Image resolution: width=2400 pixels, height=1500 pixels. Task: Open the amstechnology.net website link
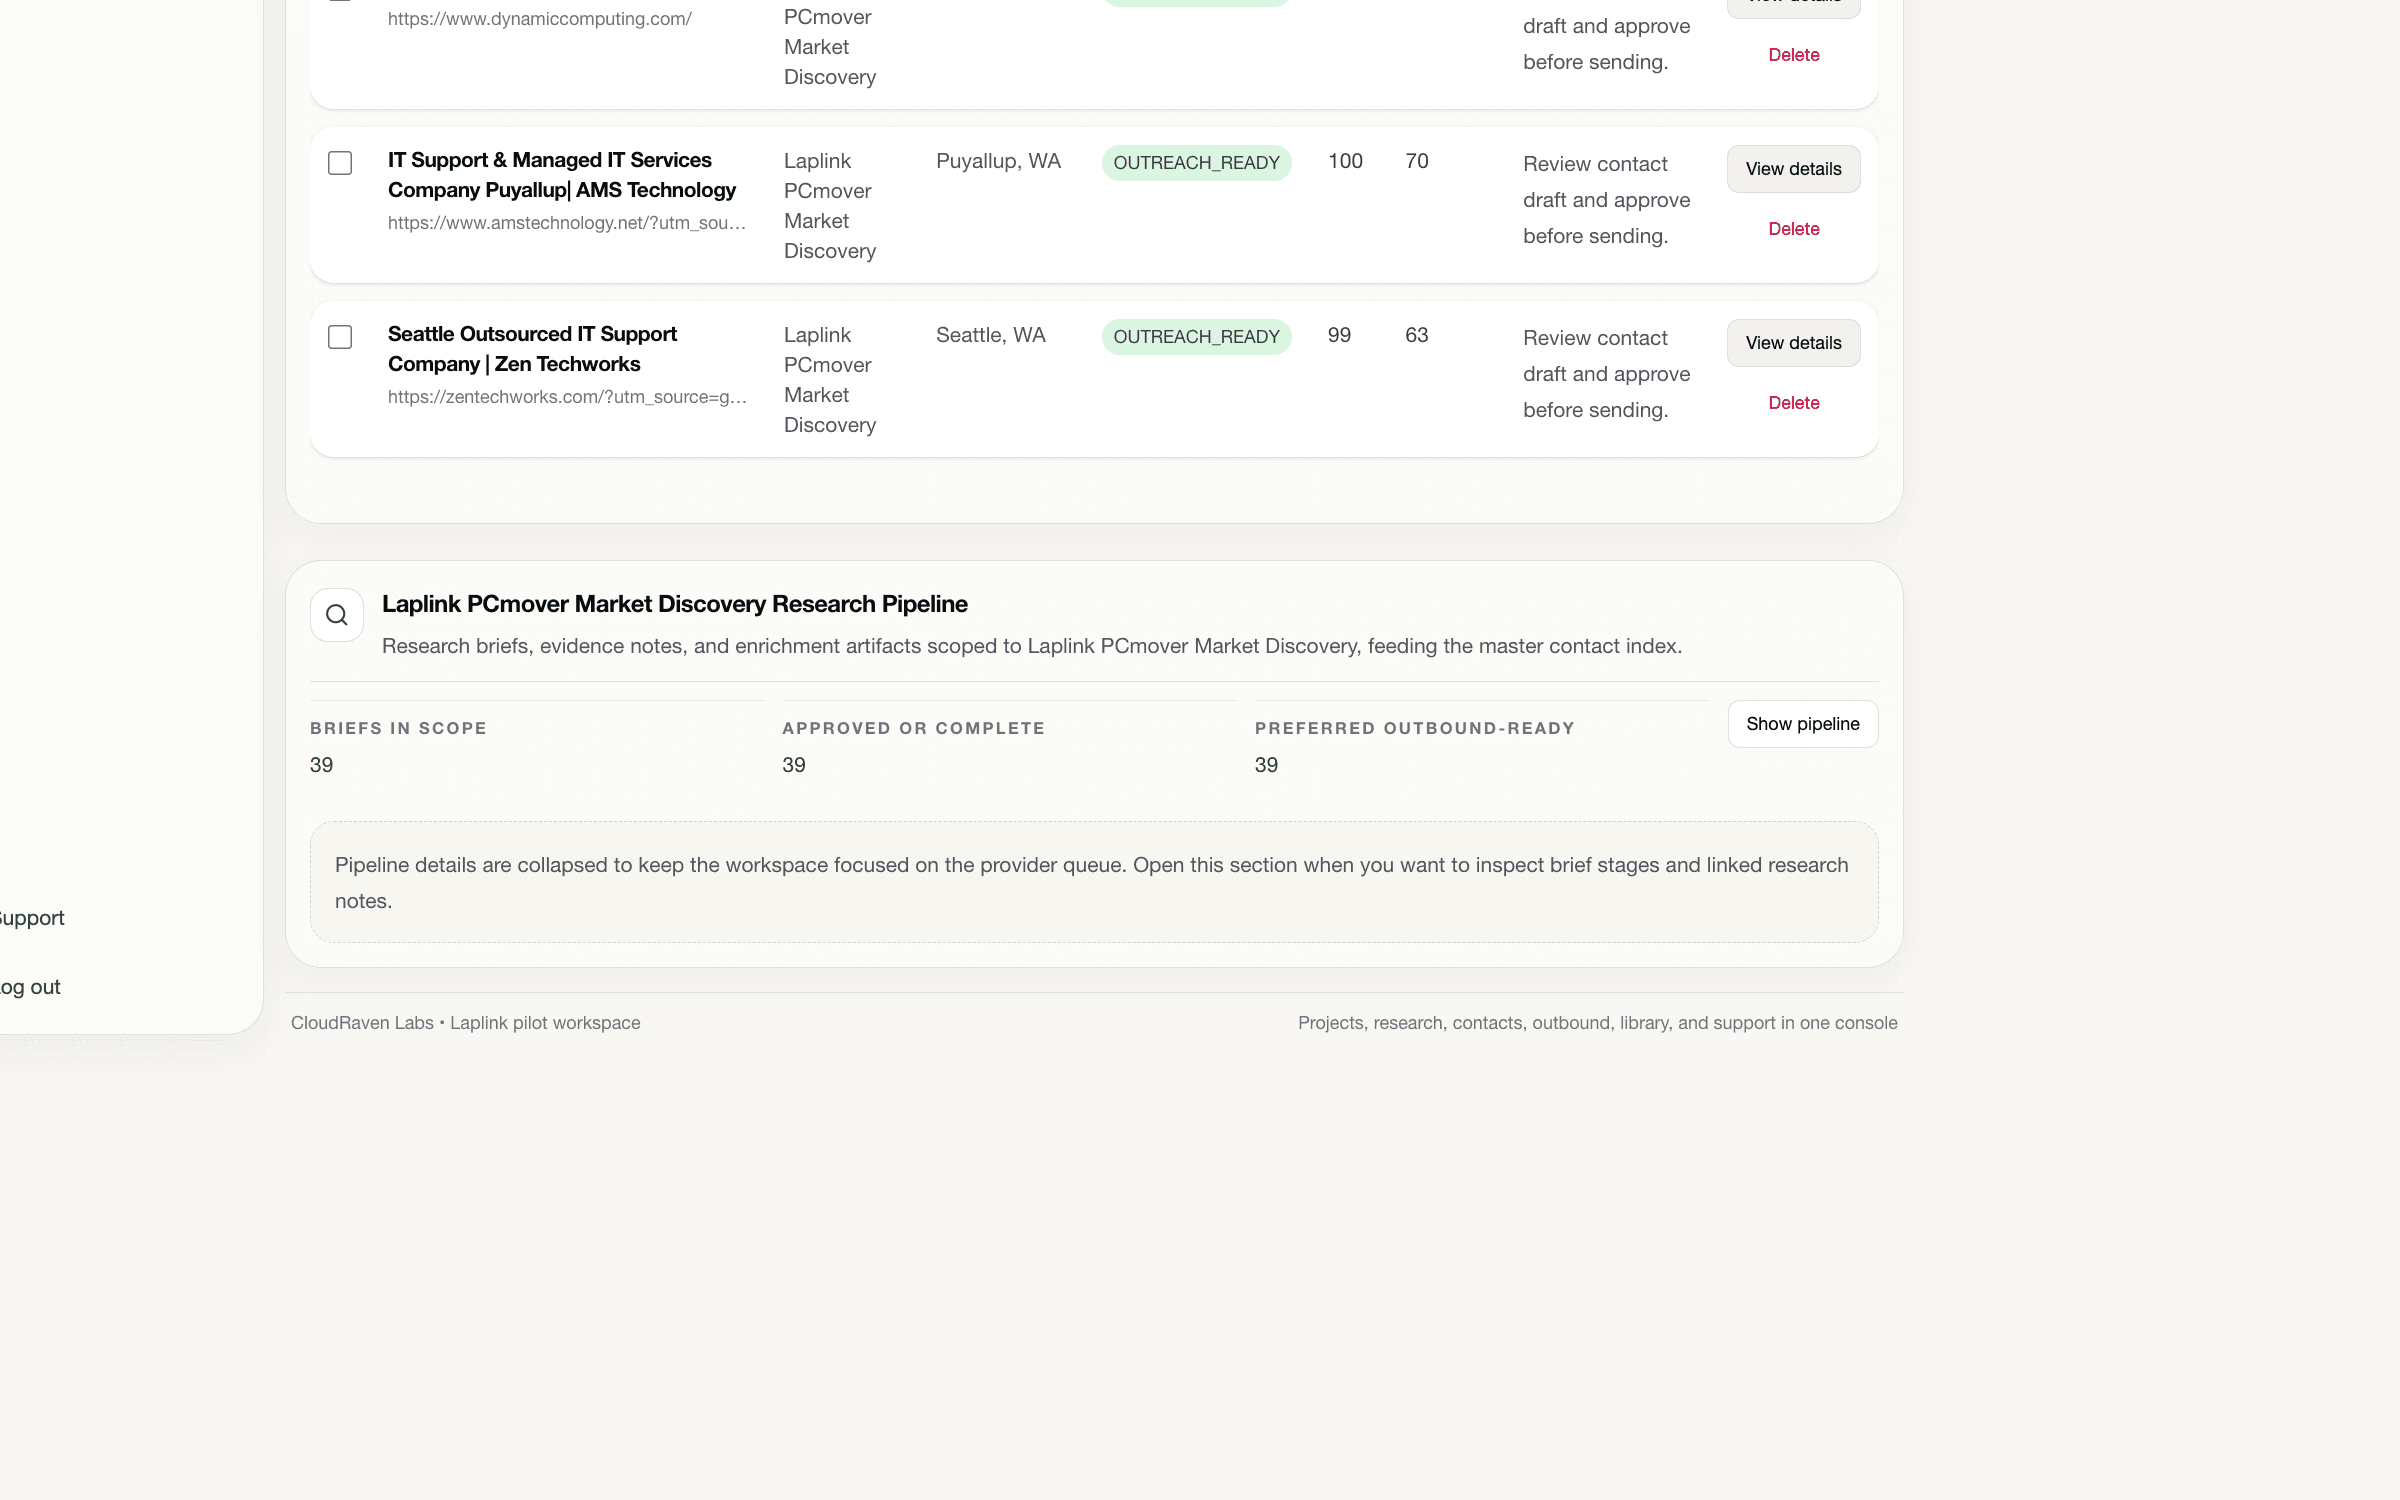click(566, 223)
